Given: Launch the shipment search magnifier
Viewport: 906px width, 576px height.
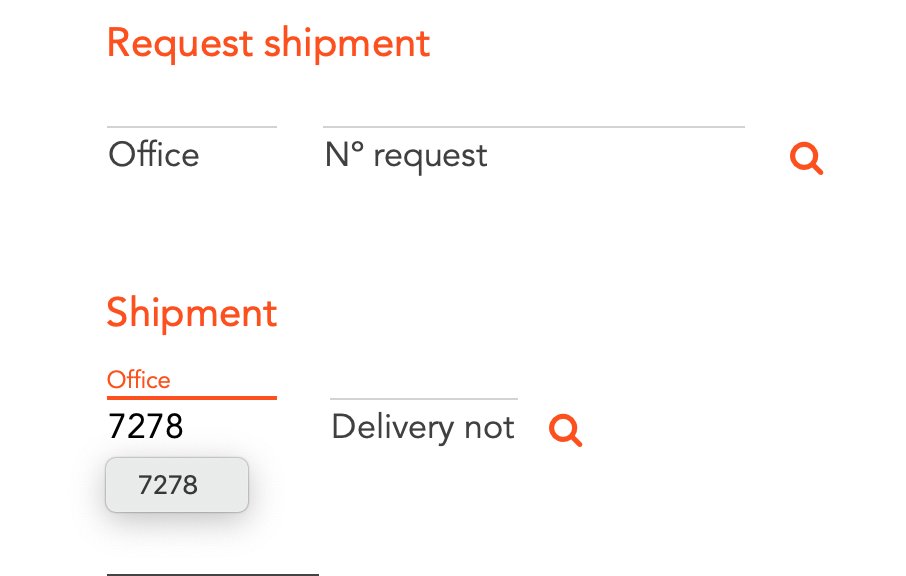Looking at the screenshot, I should (x=565, y=430).
